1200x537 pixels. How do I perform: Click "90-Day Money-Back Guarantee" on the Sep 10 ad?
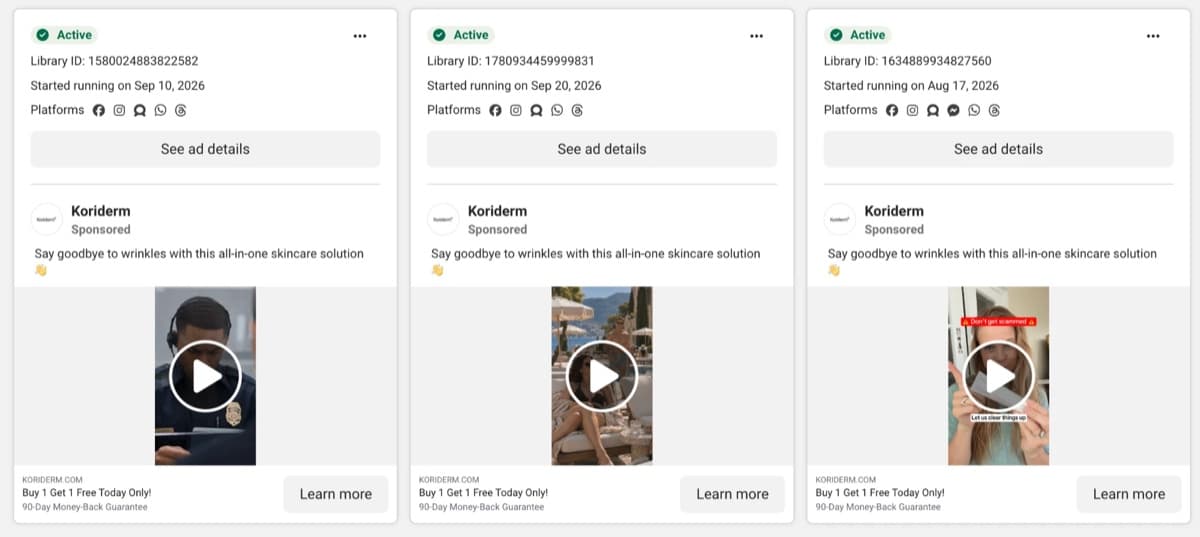point(85,507)
